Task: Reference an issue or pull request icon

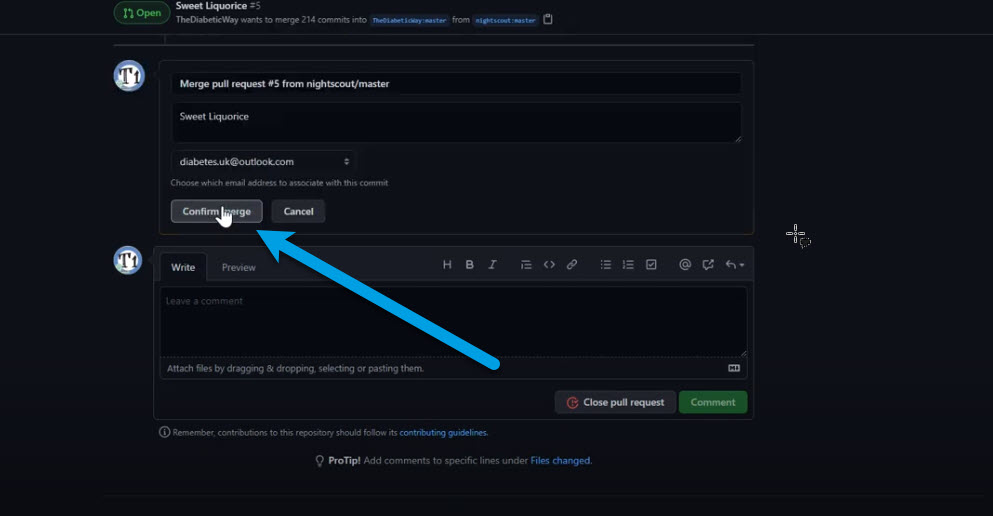Action: pyautogui.click(x=708, y=265)
